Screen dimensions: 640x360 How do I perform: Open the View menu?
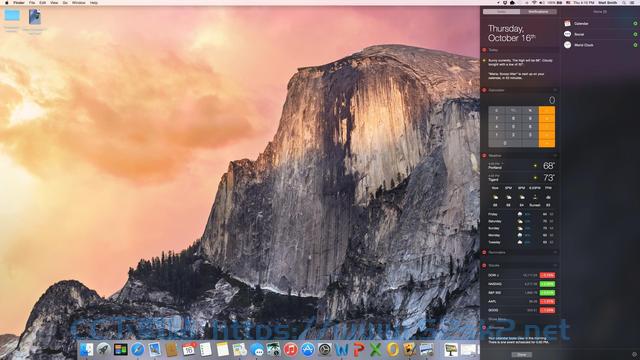pos(54,2)
